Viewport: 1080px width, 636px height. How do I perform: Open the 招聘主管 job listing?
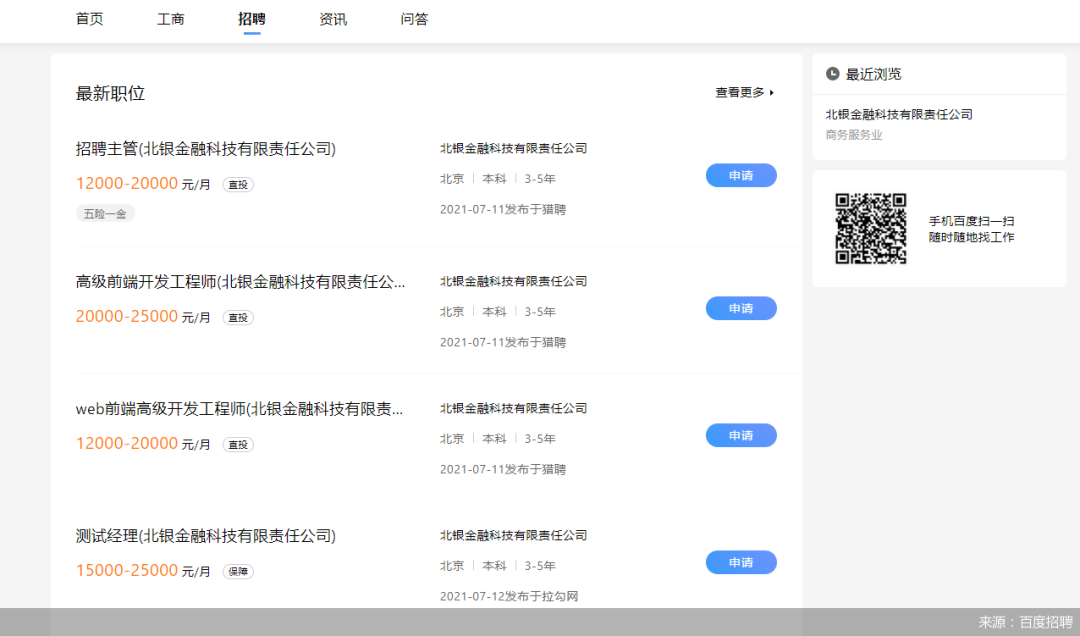tap(205, 146)
